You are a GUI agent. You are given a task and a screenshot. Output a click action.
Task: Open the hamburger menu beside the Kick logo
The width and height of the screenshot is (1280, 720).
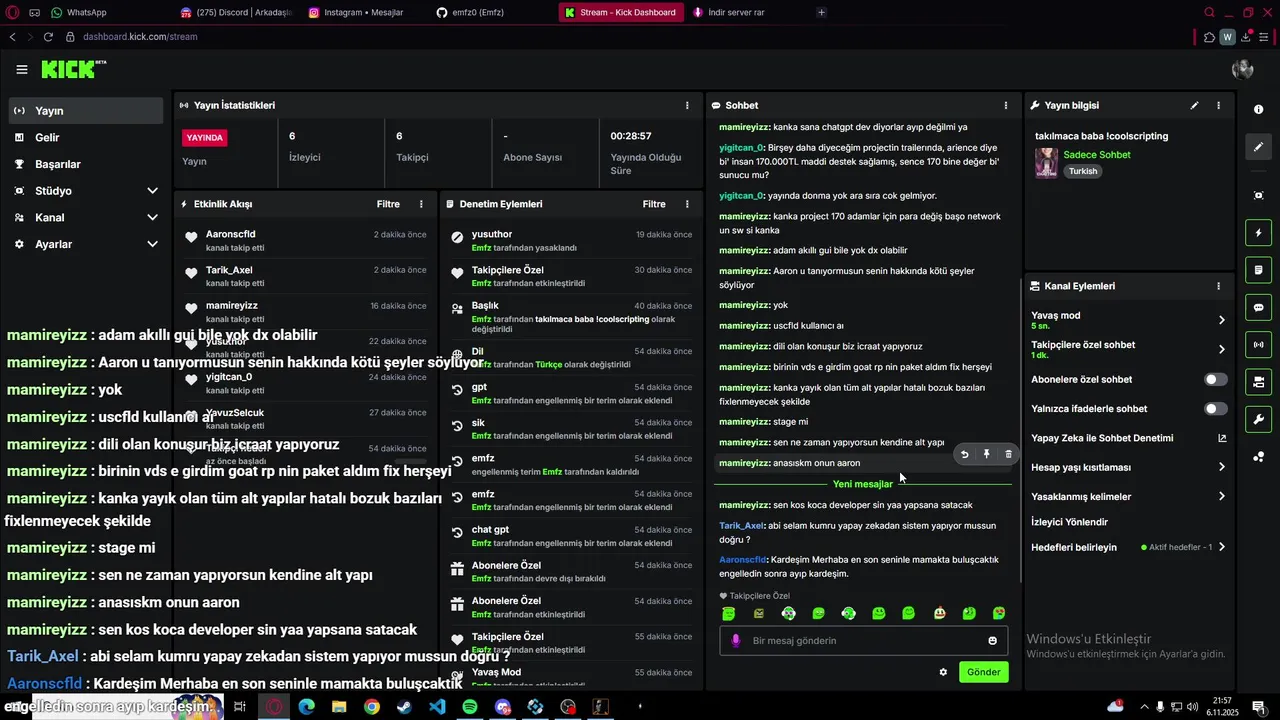pyautogui.click(x=22, y=69)
